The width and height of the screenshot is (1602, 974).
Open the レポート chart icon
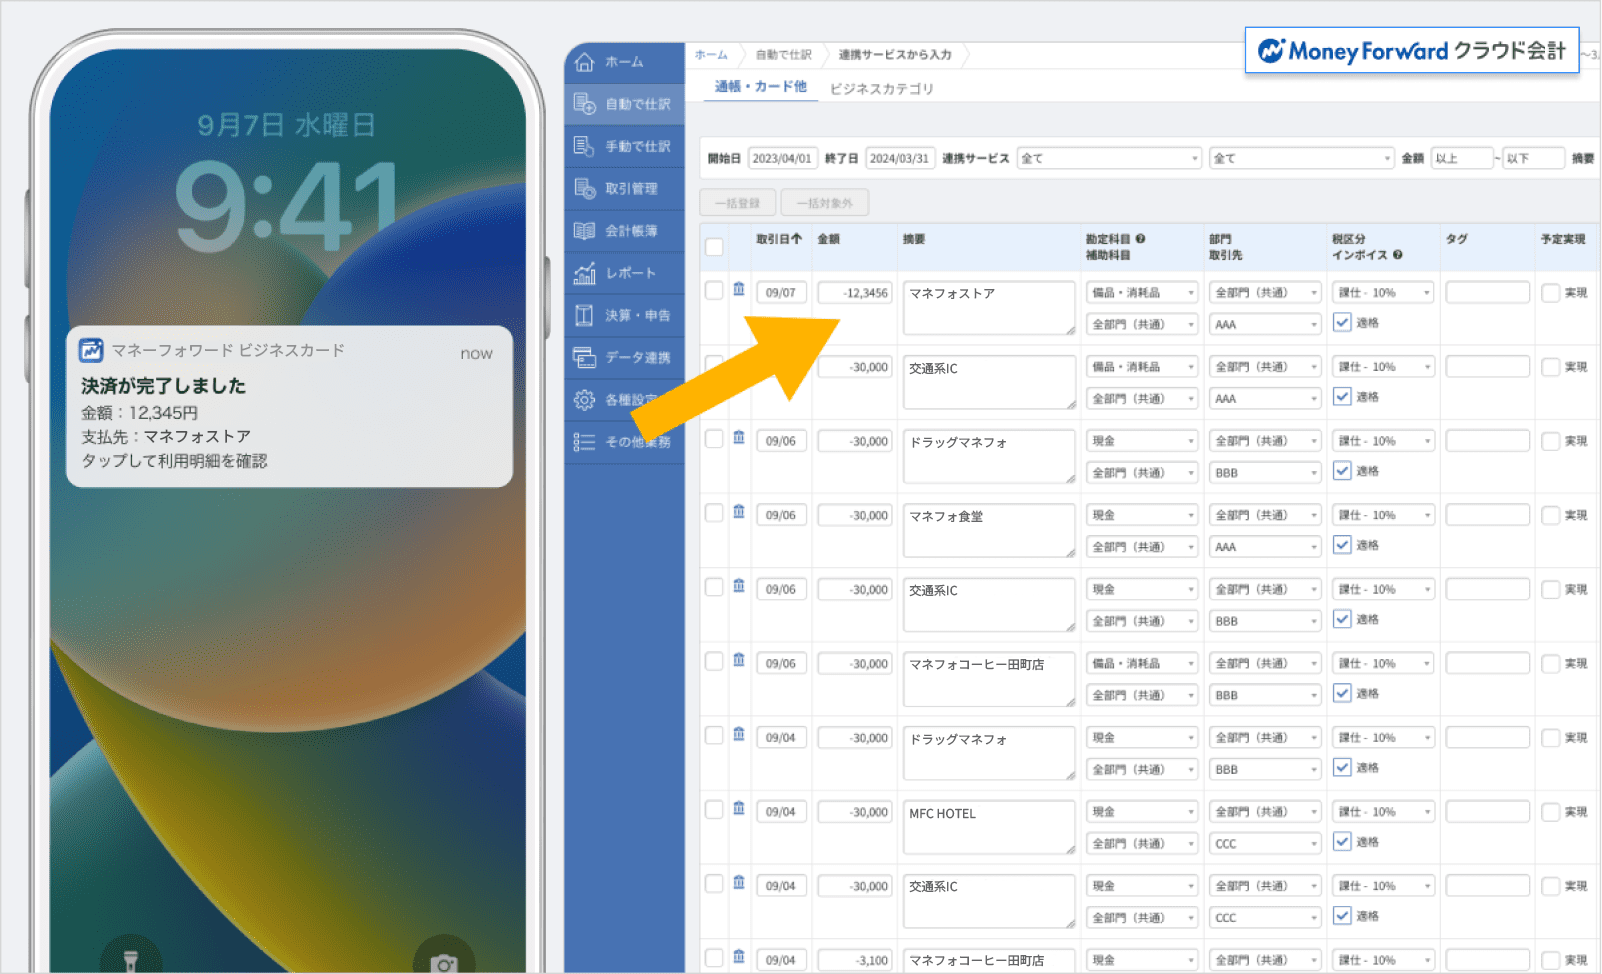pyautogui.click(x=585, y=273)
